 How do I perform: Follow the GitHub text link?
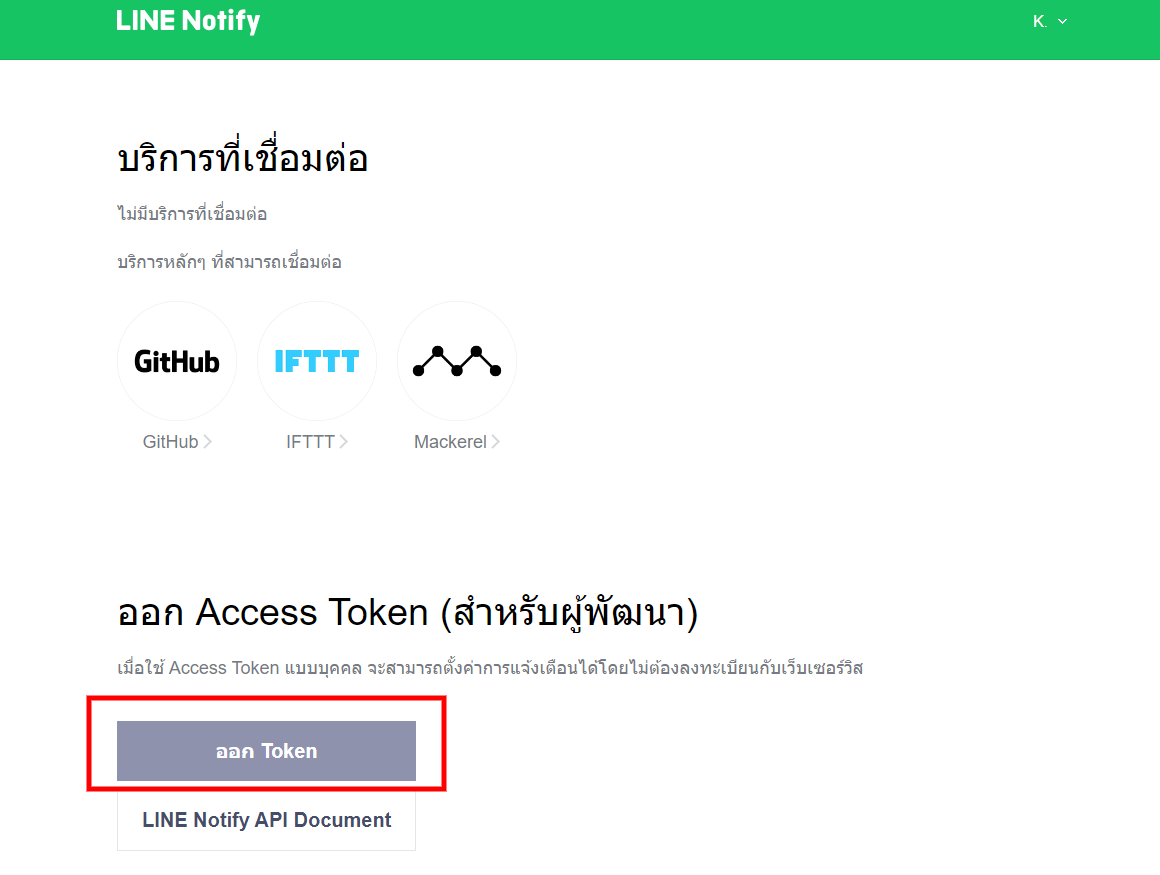coord(170,442)
